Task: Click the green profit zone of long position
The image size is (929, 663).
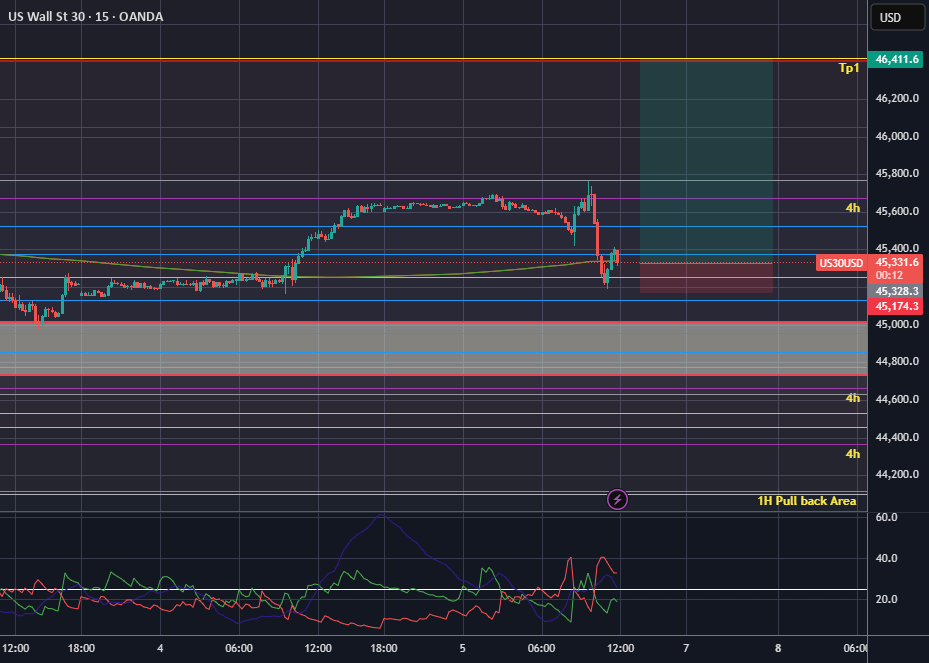Action: coord(706,161)
